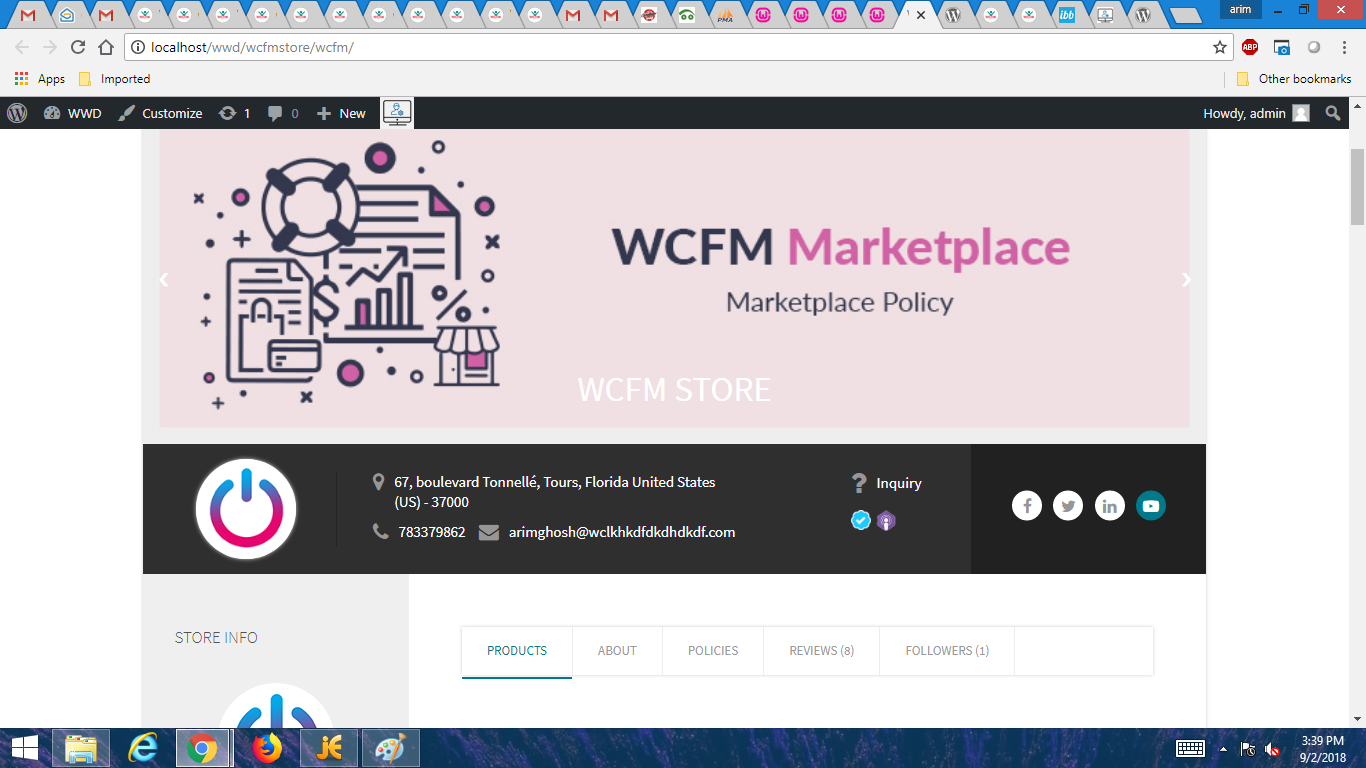1366x768 pixels.
Task: Check the pending updates icon showing 1
Action: (234, 113)
